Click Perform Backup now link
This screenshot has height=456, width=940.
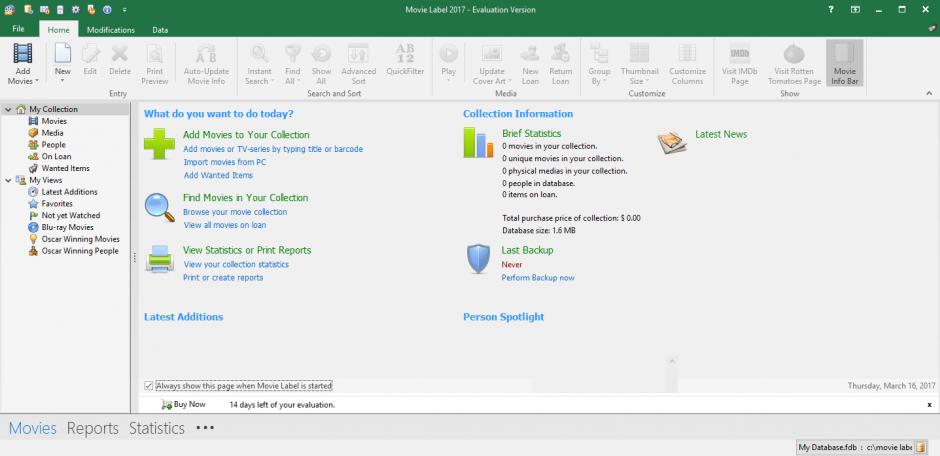click(538, 277)
